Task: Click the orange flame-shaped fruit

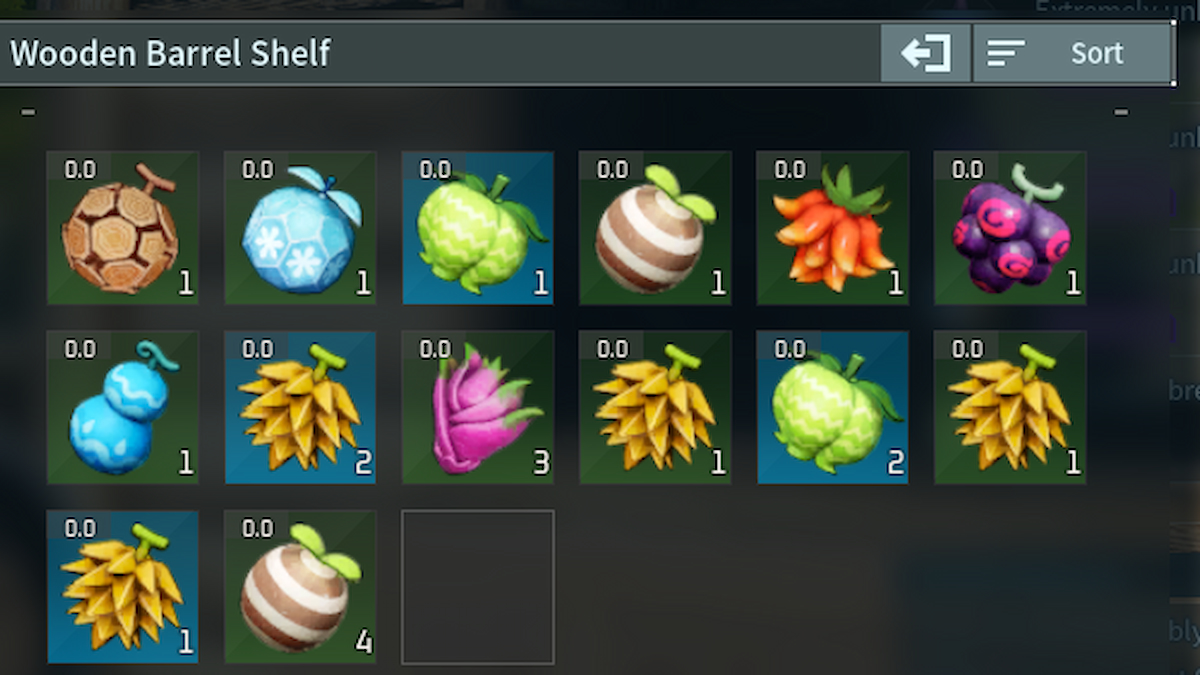Action: 832,227
